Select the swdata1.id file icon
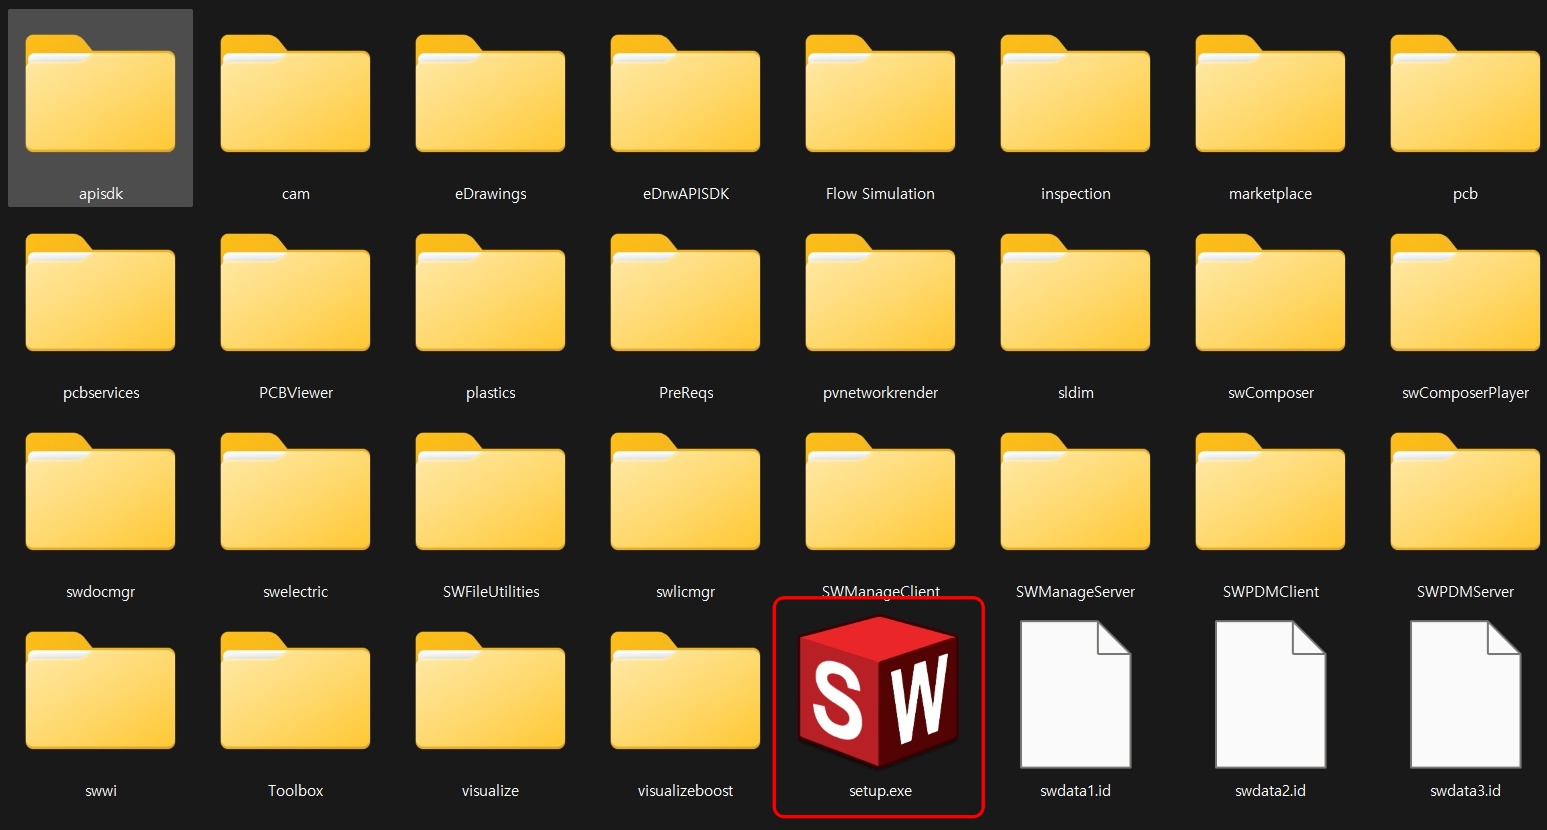The width and height of the screenshot is (1547, 830). click(1075, 694)
